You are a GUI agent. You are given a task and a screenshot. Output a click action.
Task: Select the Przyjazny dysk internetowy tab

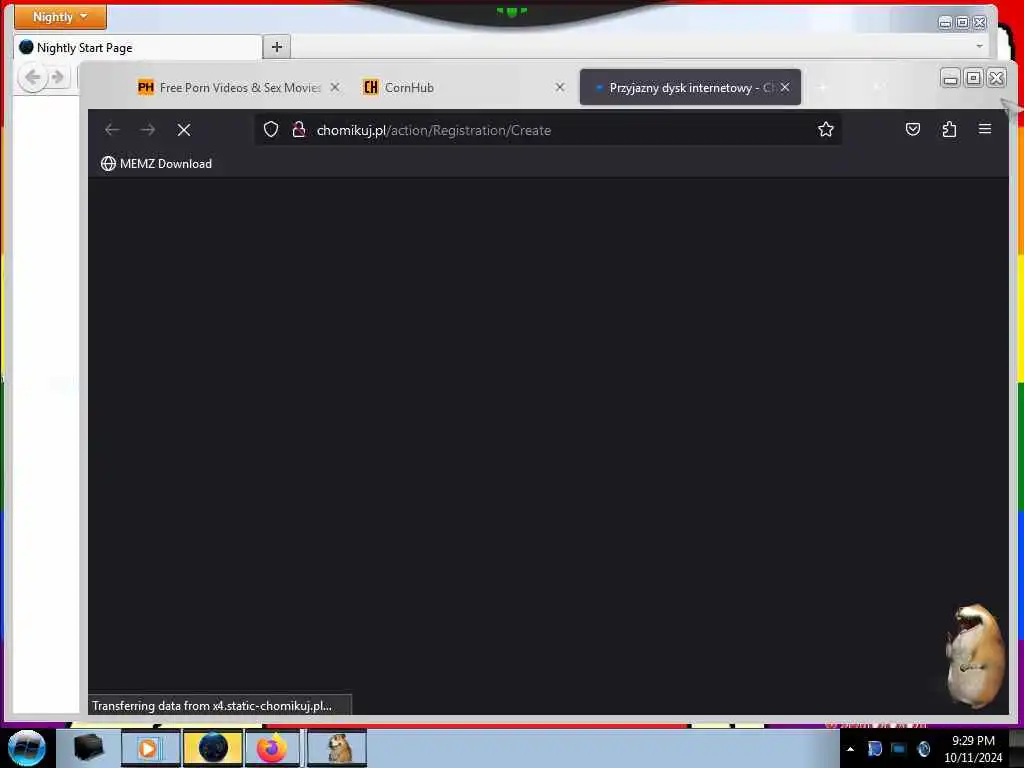(690, 88)
